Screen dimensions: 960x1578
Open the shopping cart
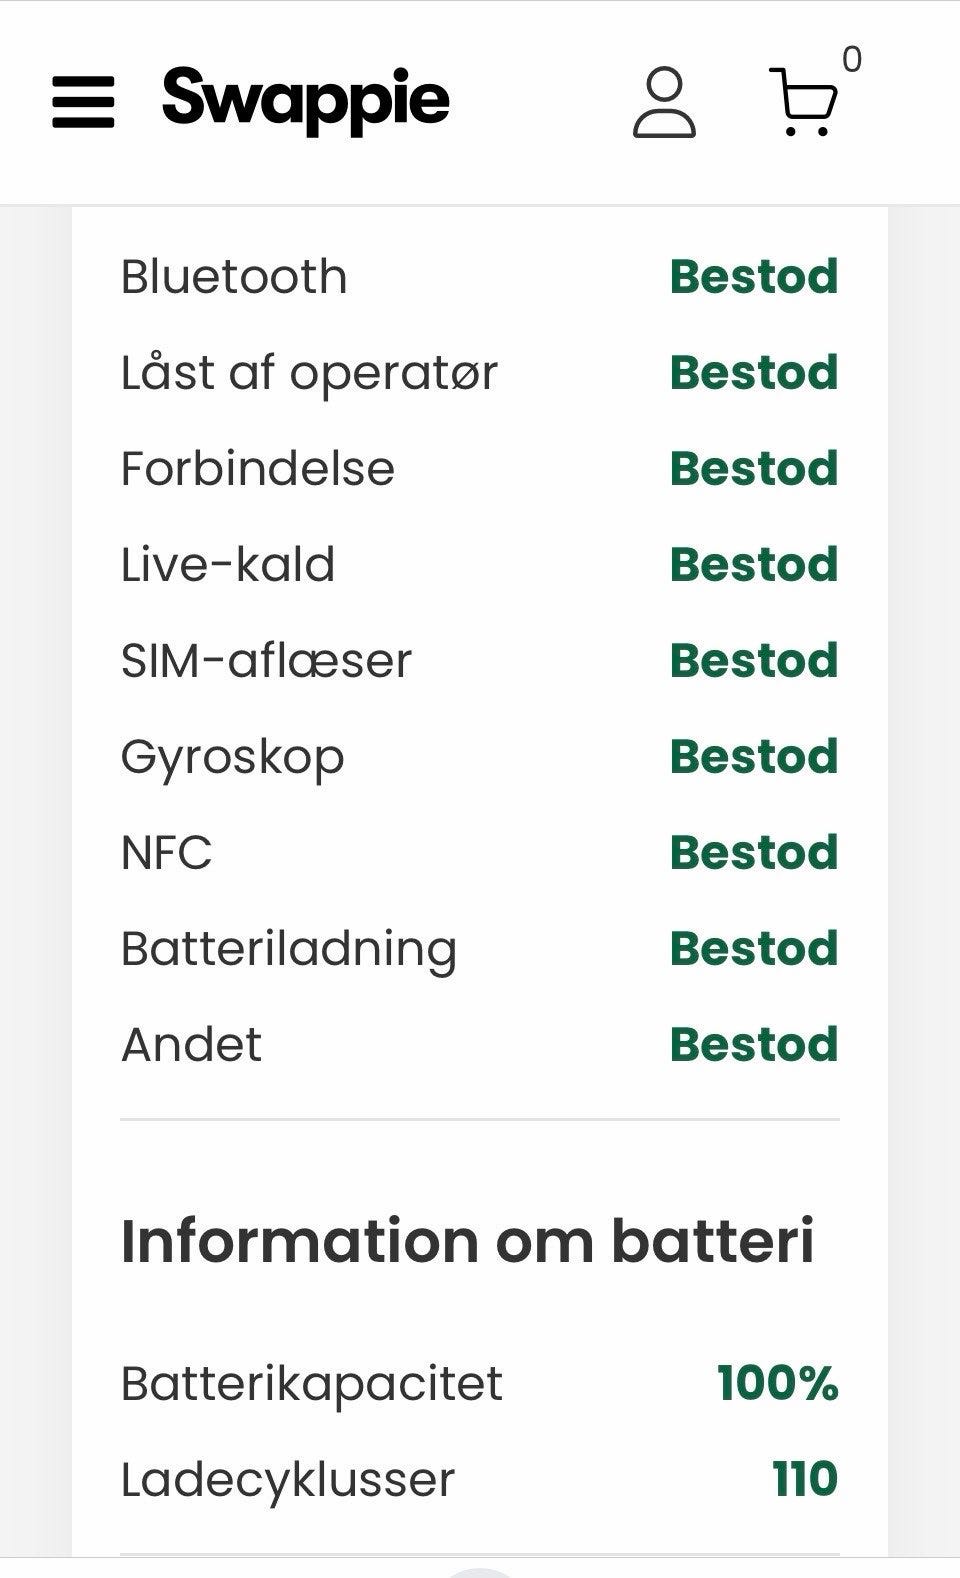[803, 102]
